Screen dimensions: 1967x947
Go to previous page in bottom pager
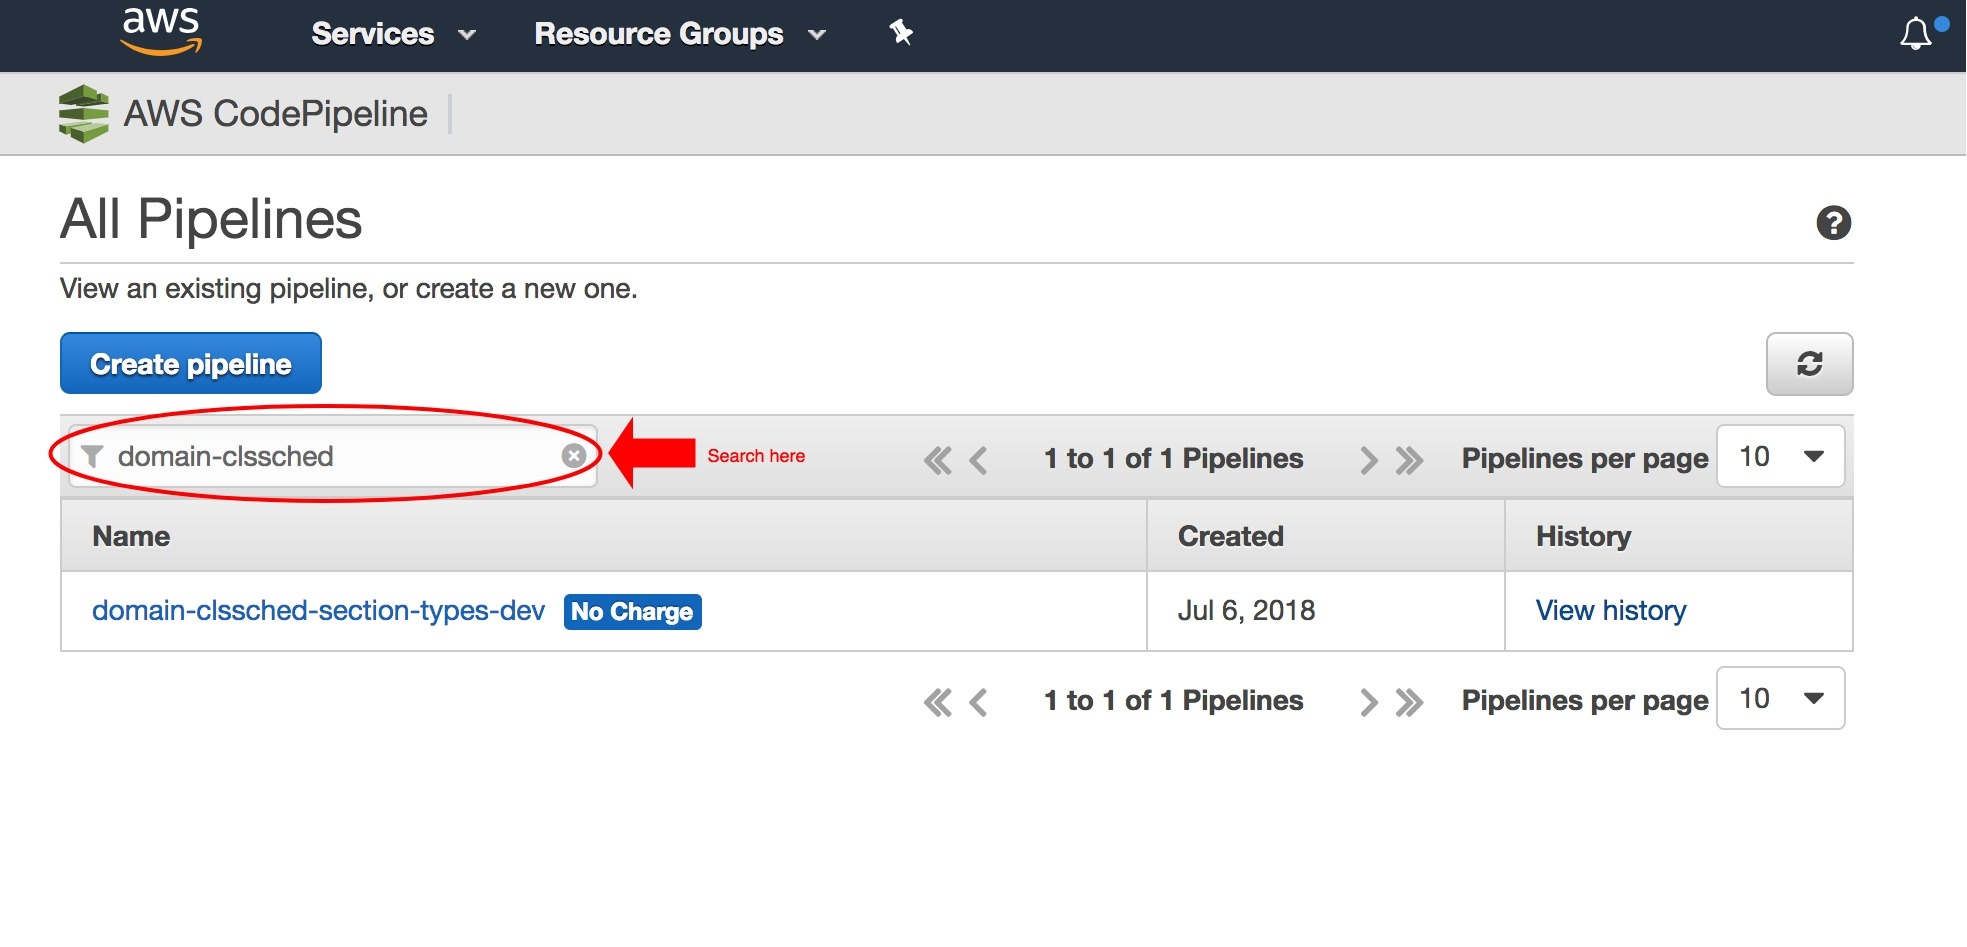point(979,702)
